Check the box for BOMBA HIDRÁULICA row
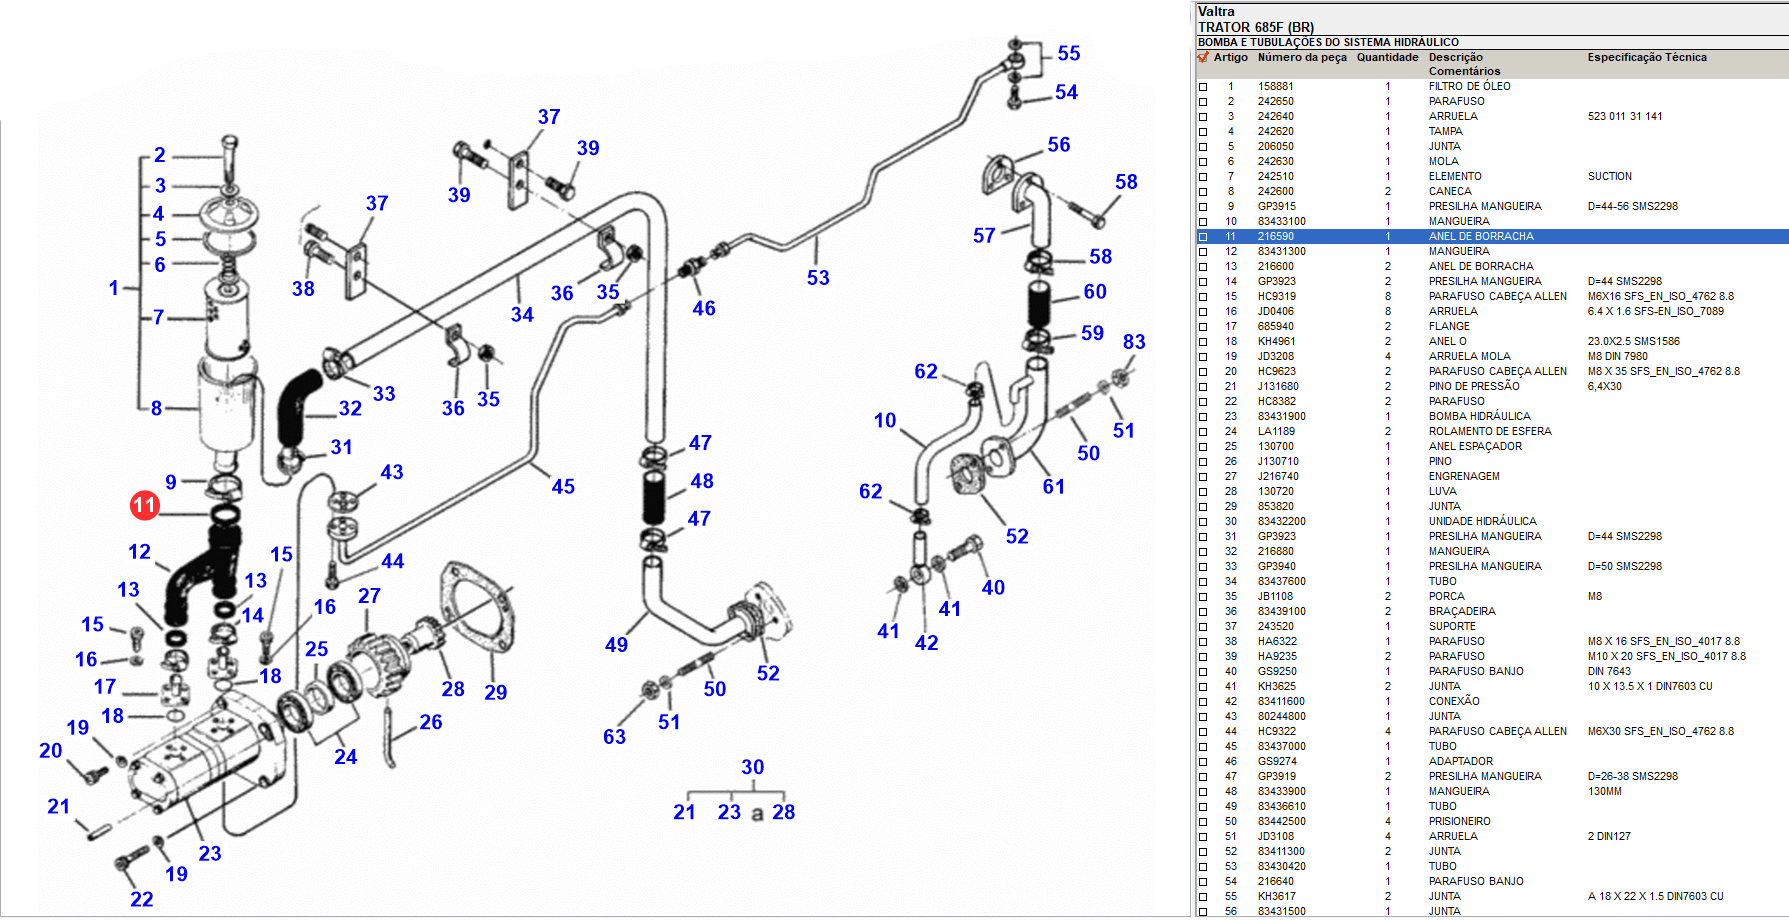This screenshot has width=1789, height=920. [1203, 417]
